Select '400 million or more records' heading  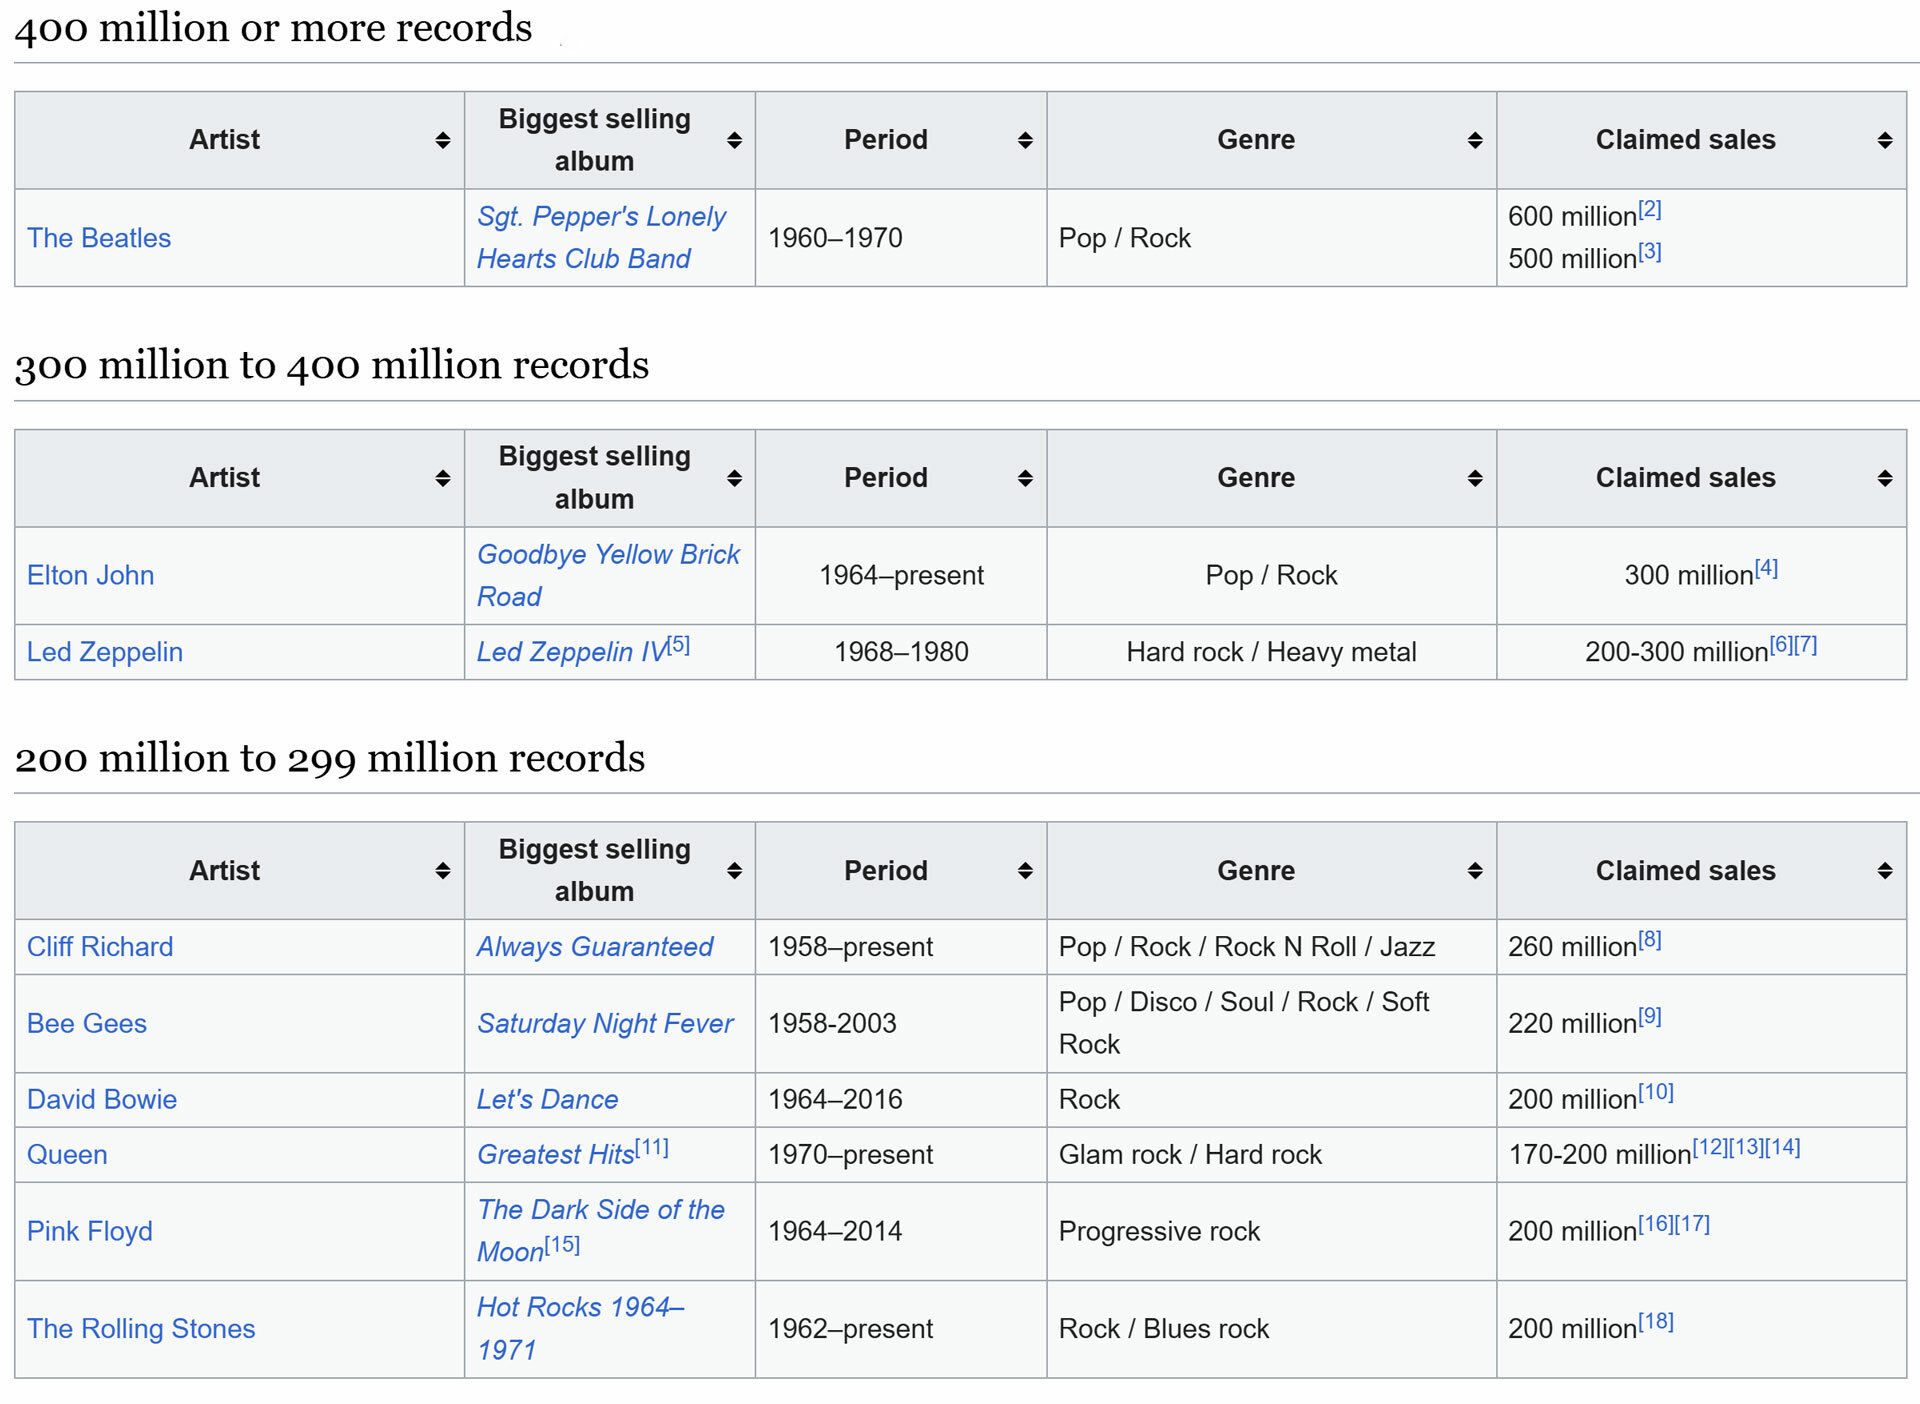click(273, 28)
